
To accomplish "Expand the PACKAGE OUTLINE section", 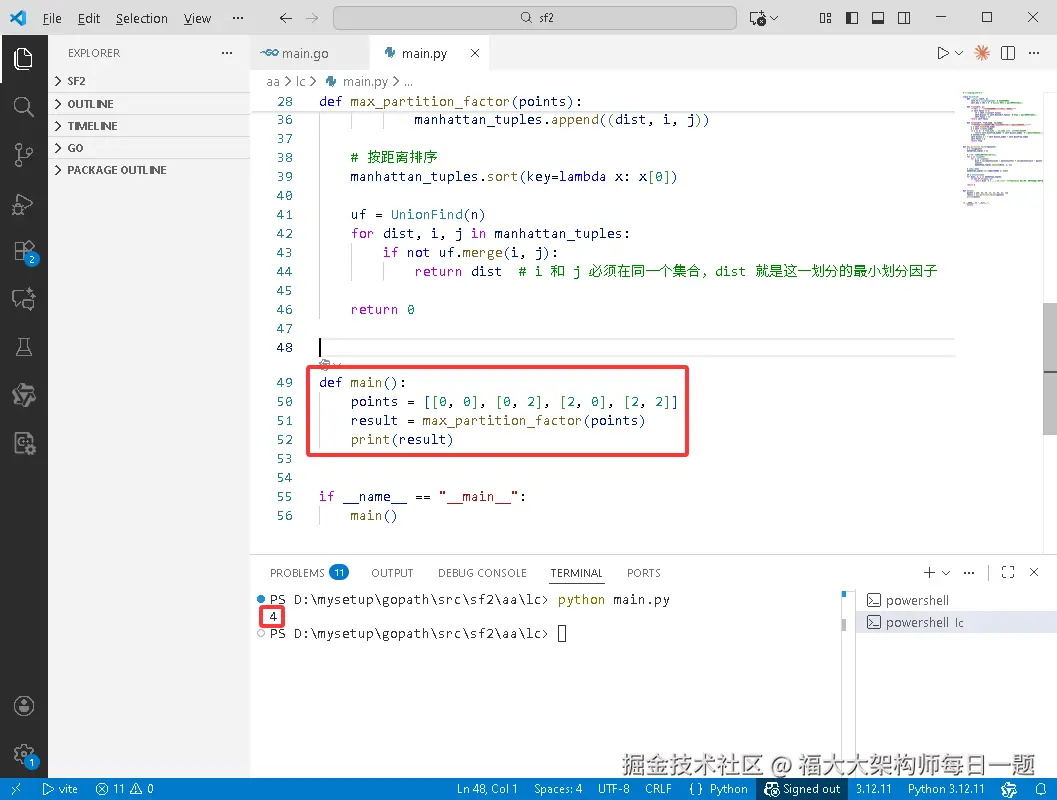I will click(x=149, y=170).
